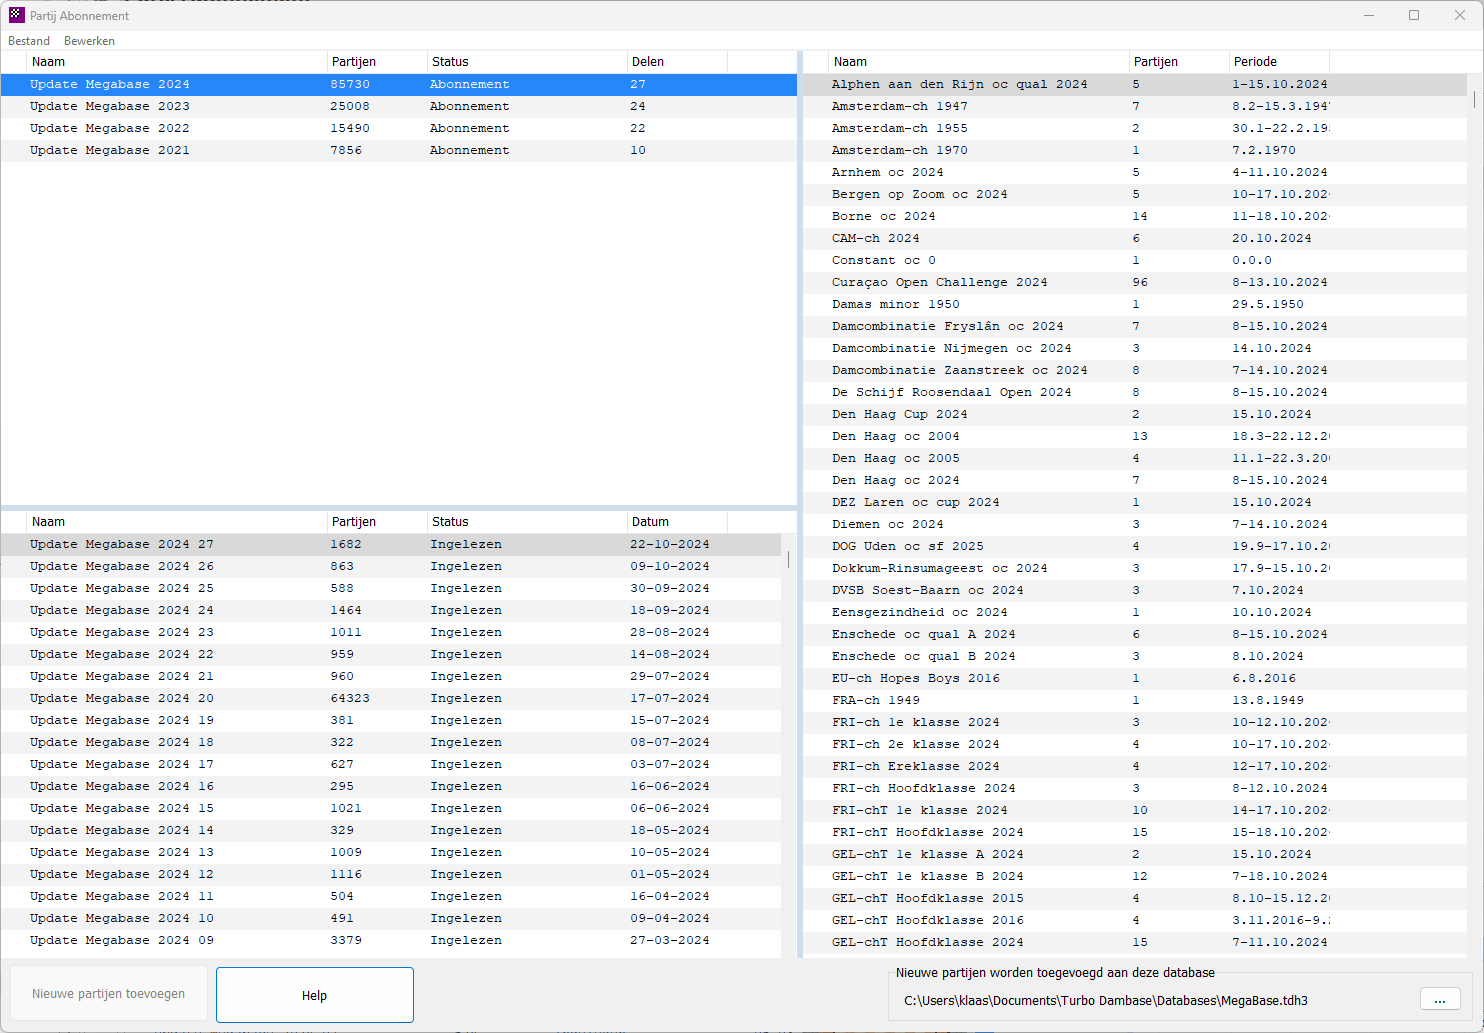Select Arnhem oc 2024 tournament

coord(1135,173)
